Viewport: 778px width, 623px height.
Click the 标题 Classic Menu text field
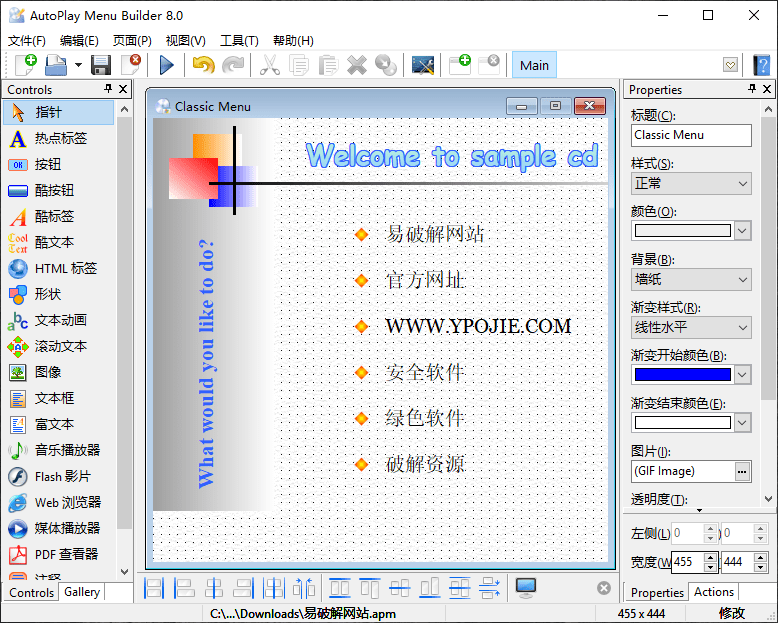(691, 135)
